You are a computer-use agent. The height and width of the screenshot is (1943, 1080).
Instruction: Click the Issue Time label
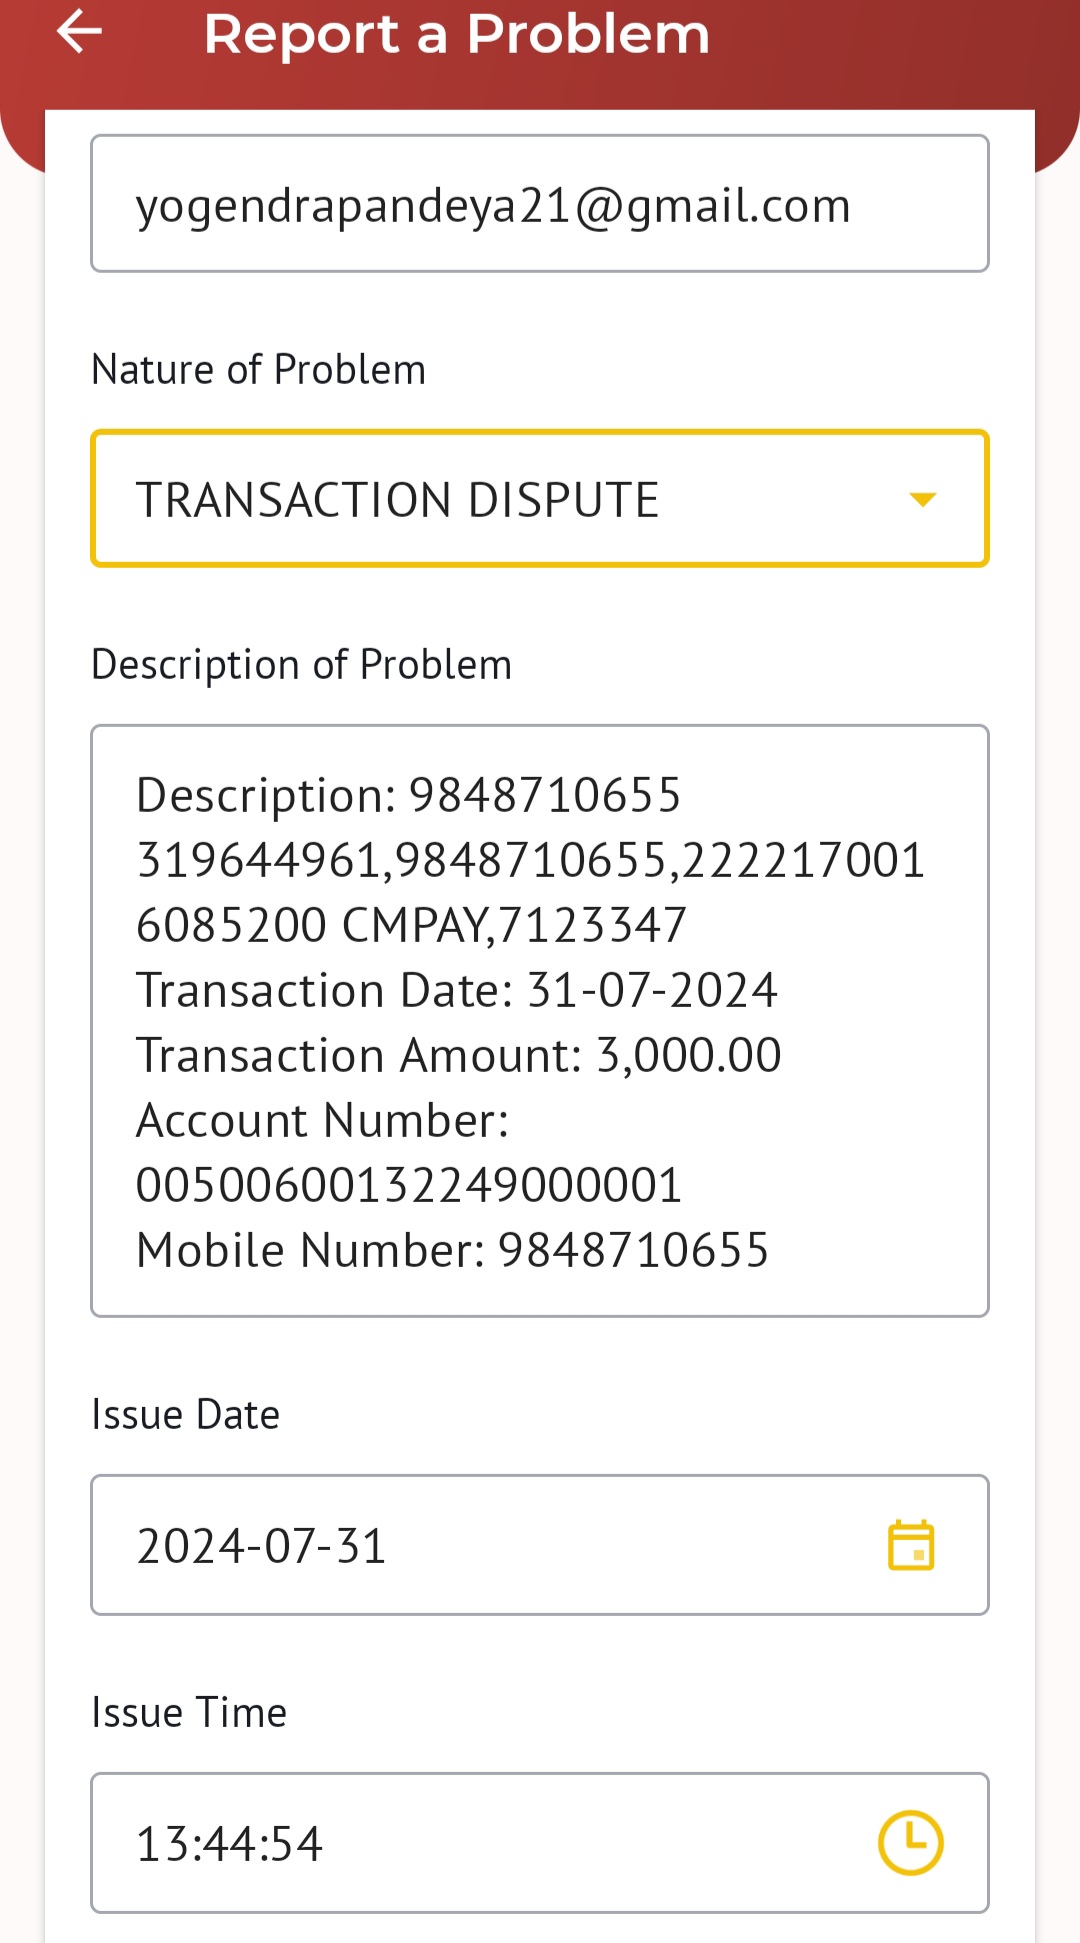189,1713
